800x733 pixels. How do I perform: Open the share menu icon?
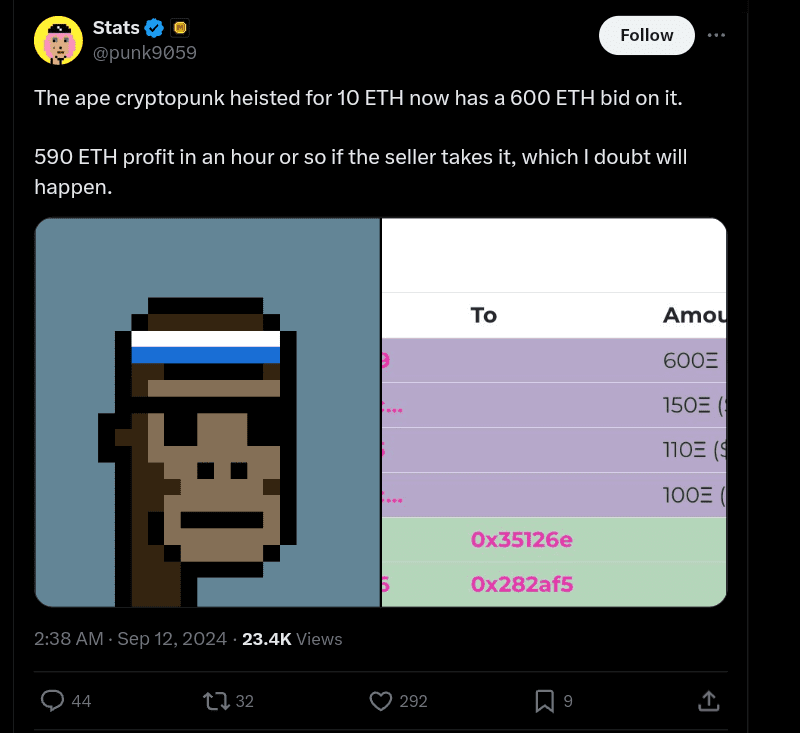707,701
